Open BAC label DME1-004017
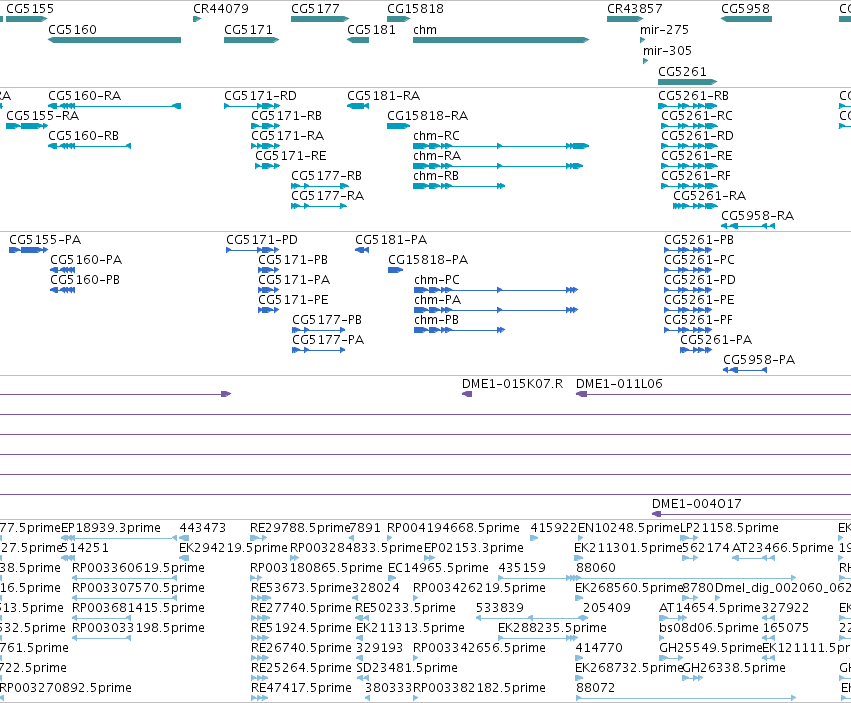The width and height of the screenshot is (851, 703). pyautogui.click(x=696, y=504)
